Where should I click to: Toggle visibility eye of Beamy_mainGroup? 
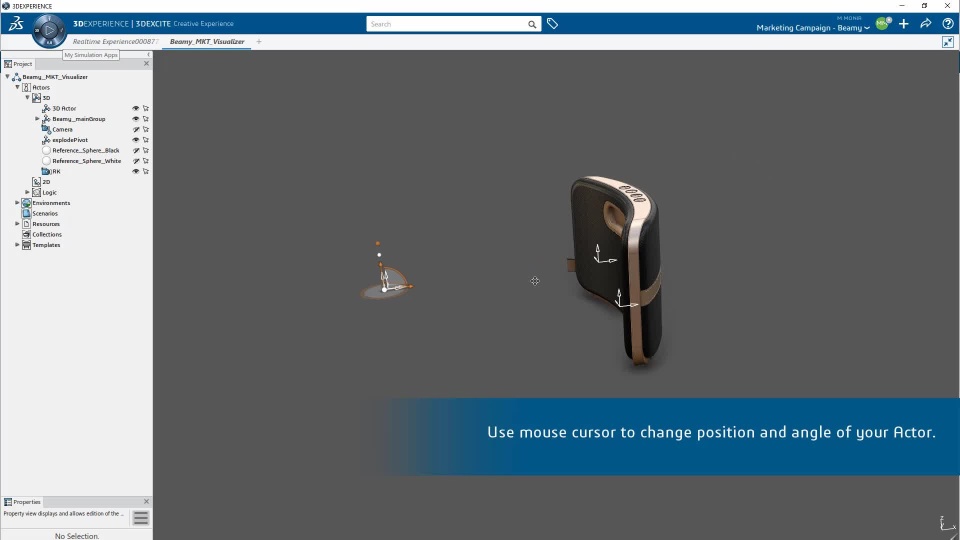136,119
